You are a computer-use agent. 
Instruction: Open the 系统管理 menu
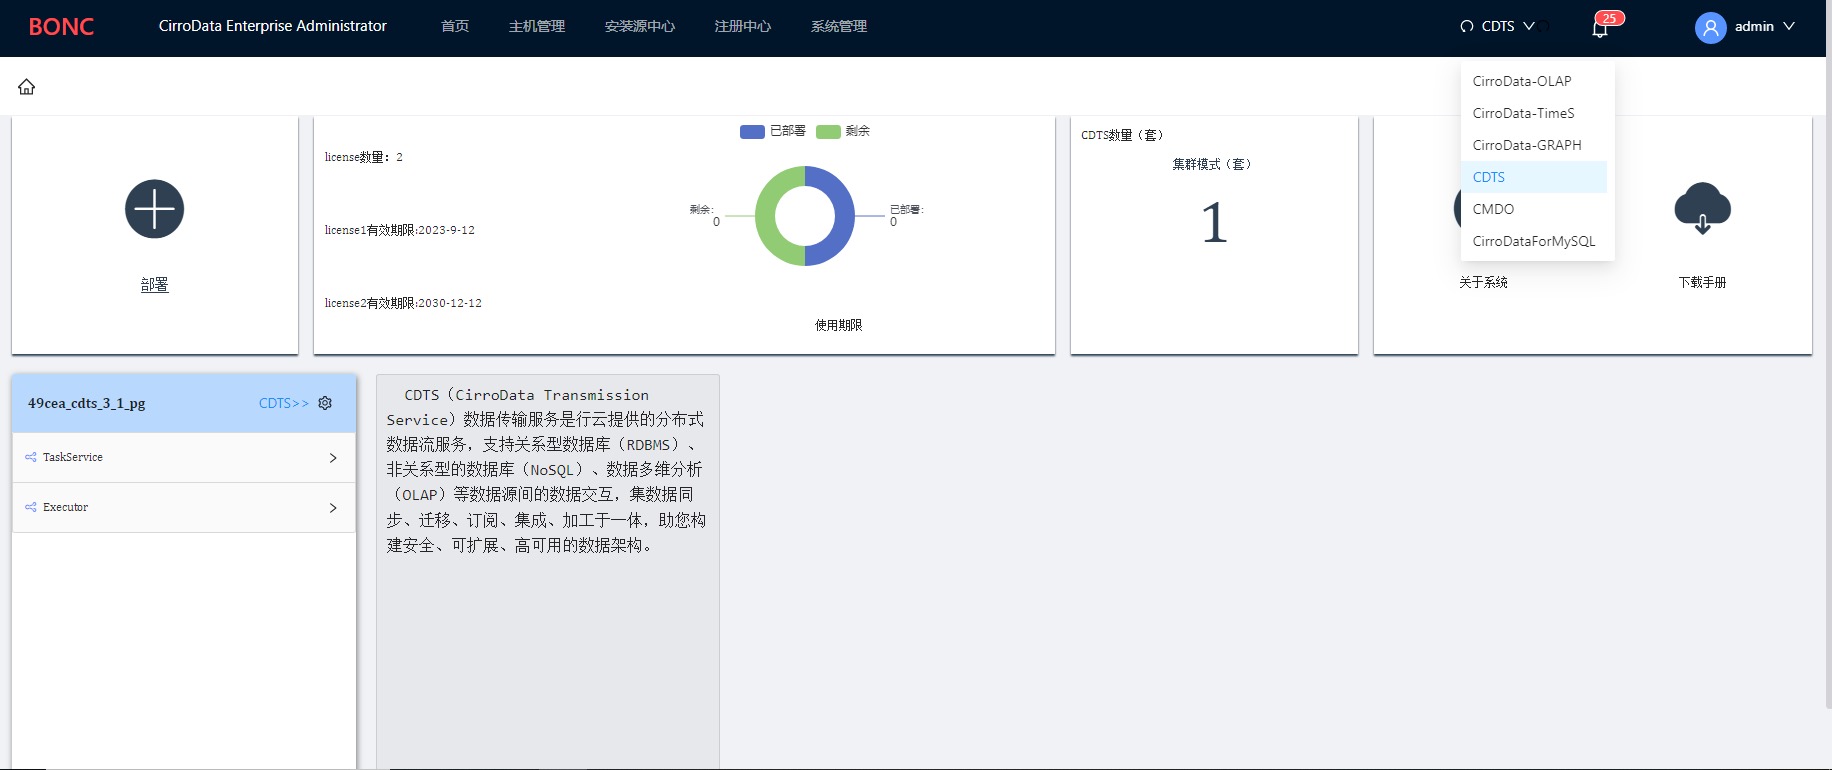click(839, 26)
